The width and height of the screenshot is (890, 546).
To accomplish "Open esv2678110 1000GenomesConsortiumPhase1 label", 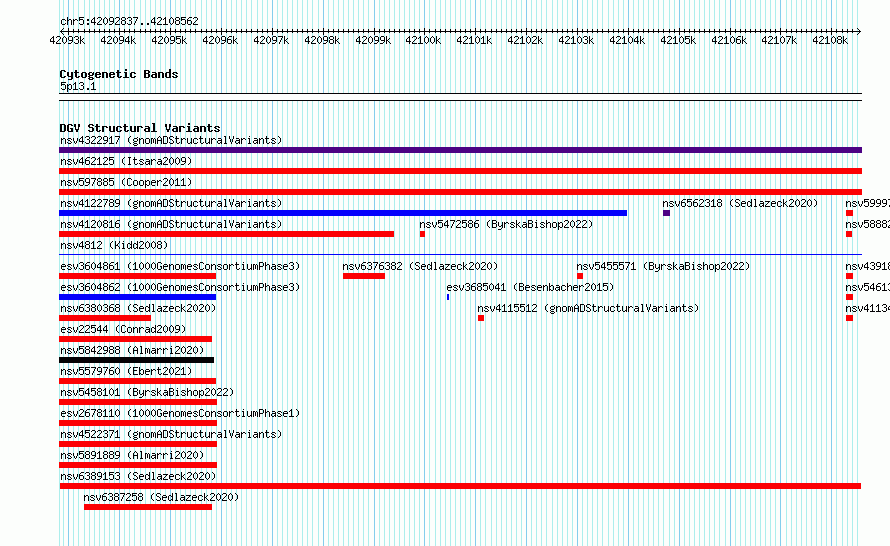I will pos(180,413).
